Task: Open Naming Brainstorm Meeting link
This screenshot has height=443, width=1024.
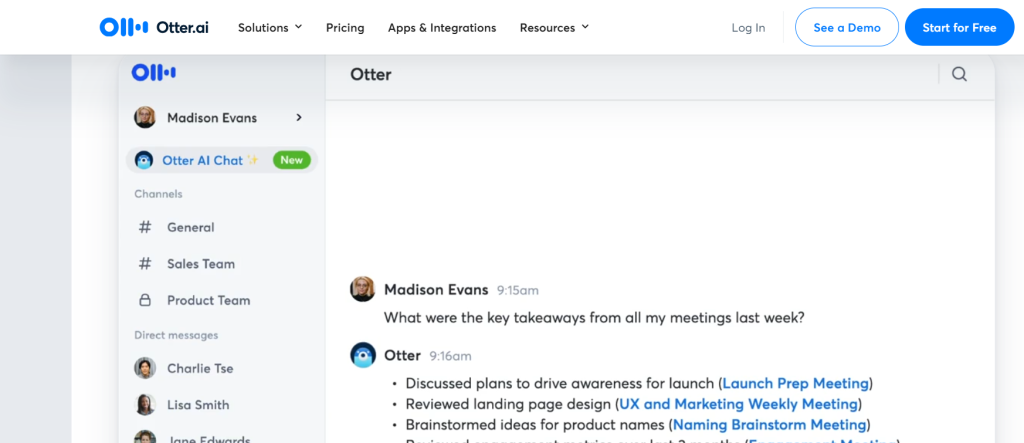Action: [769, 425]
